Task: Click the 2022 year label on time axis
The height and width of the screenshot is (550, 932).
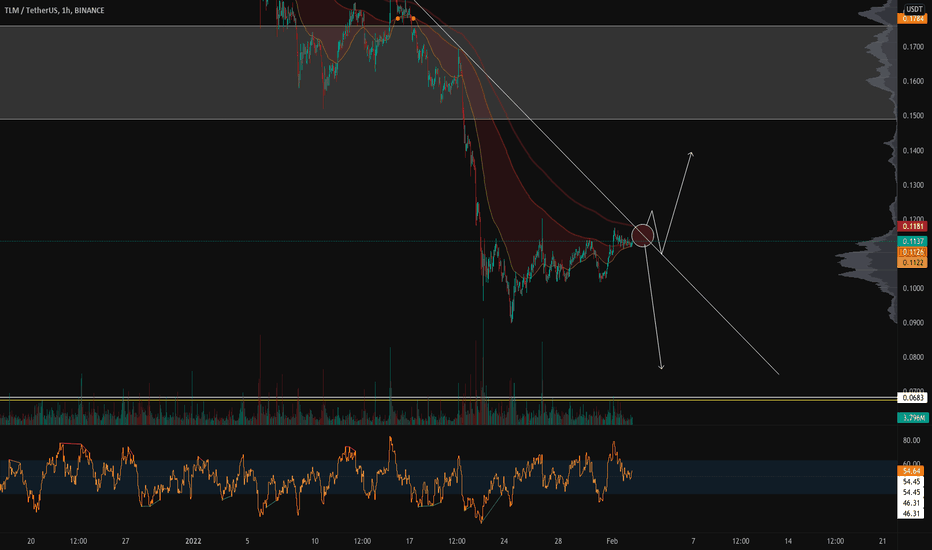Action: point(193,541)
